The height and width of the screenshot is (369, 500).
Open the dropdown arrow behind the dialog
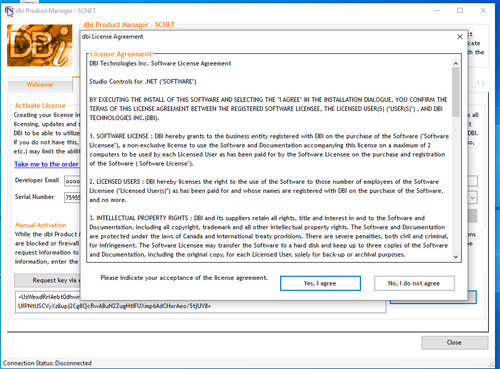pyautogui.click(x=473, y=198)
